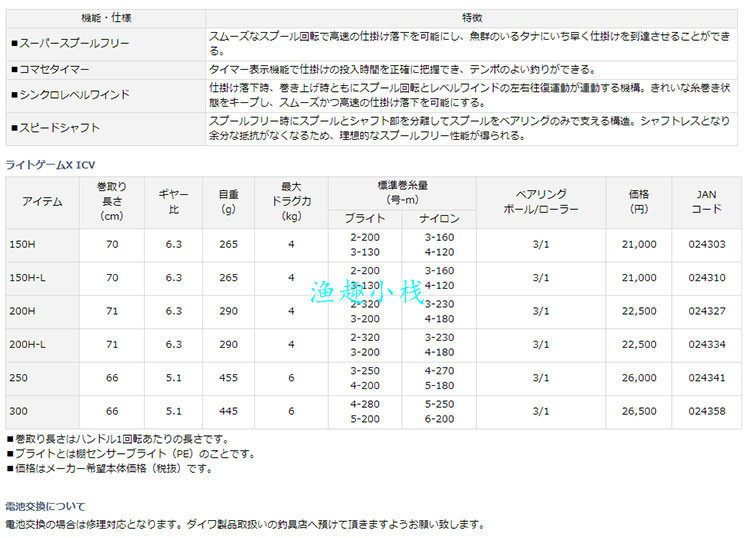
Task: Click gear ratio 6.3 in 150H row
Action: coord(174,245)
